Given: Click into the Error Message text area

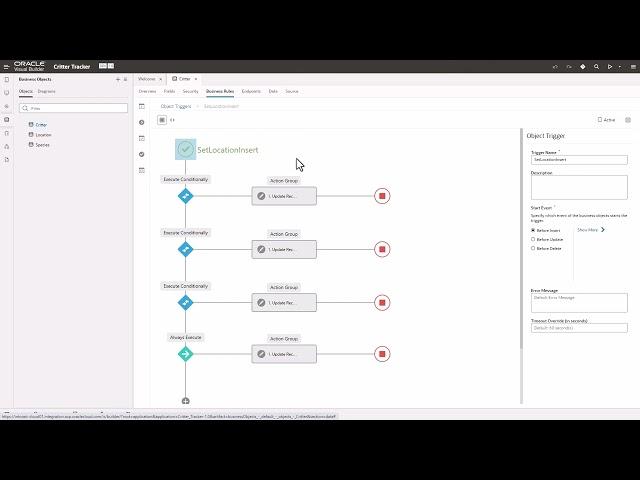Looking at the screenshot, I should click(x=579, y=303).
